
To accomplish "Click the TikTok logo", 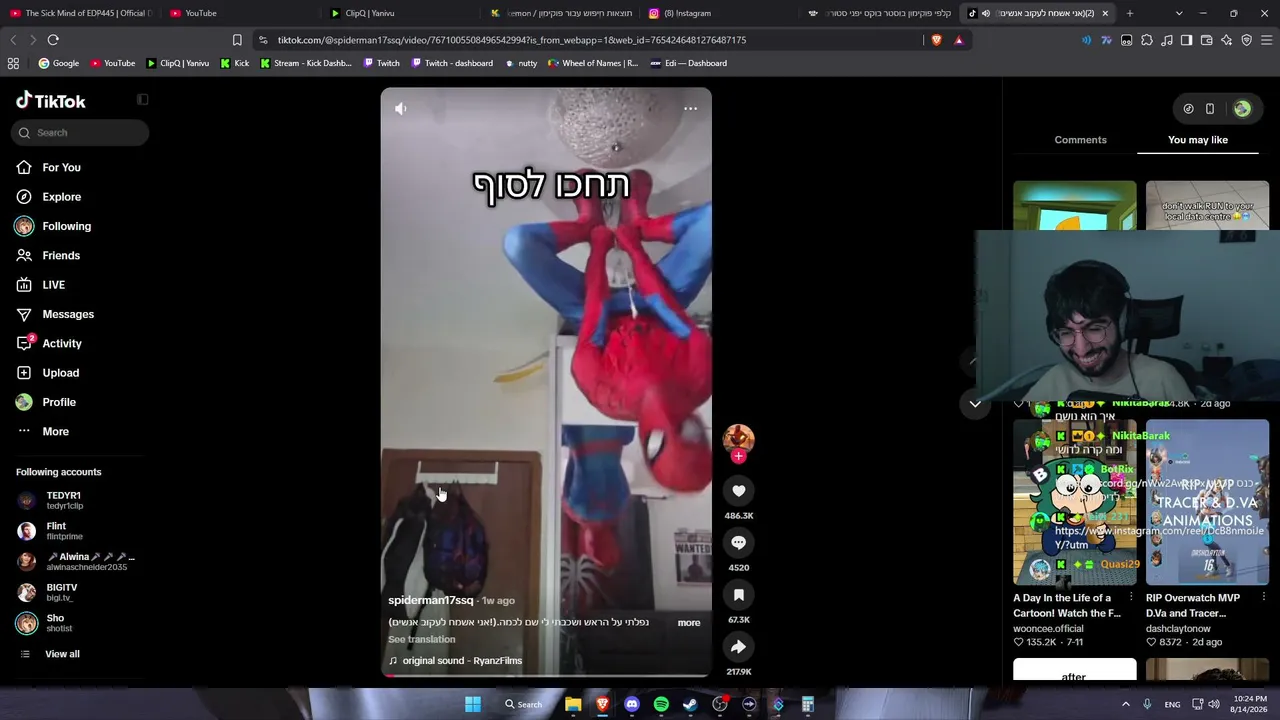I will click(51, 100).
